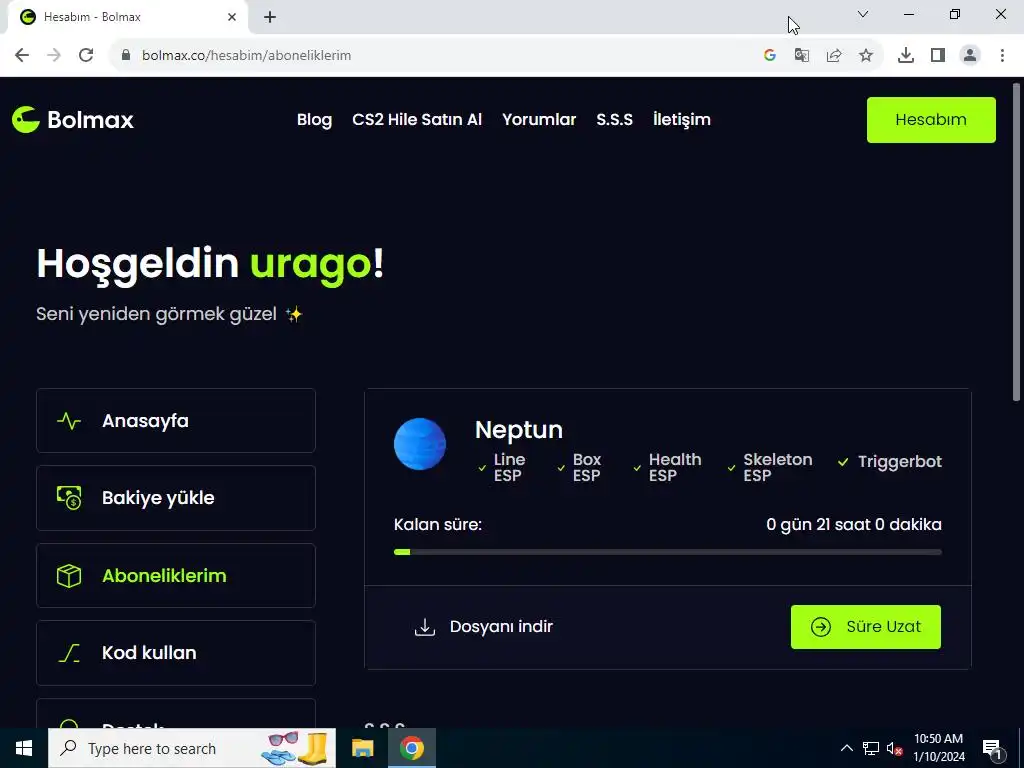This screenshot has height=768, width=1024.
Task: Click the page vertical scrollbar
Action: (1017, 243)
